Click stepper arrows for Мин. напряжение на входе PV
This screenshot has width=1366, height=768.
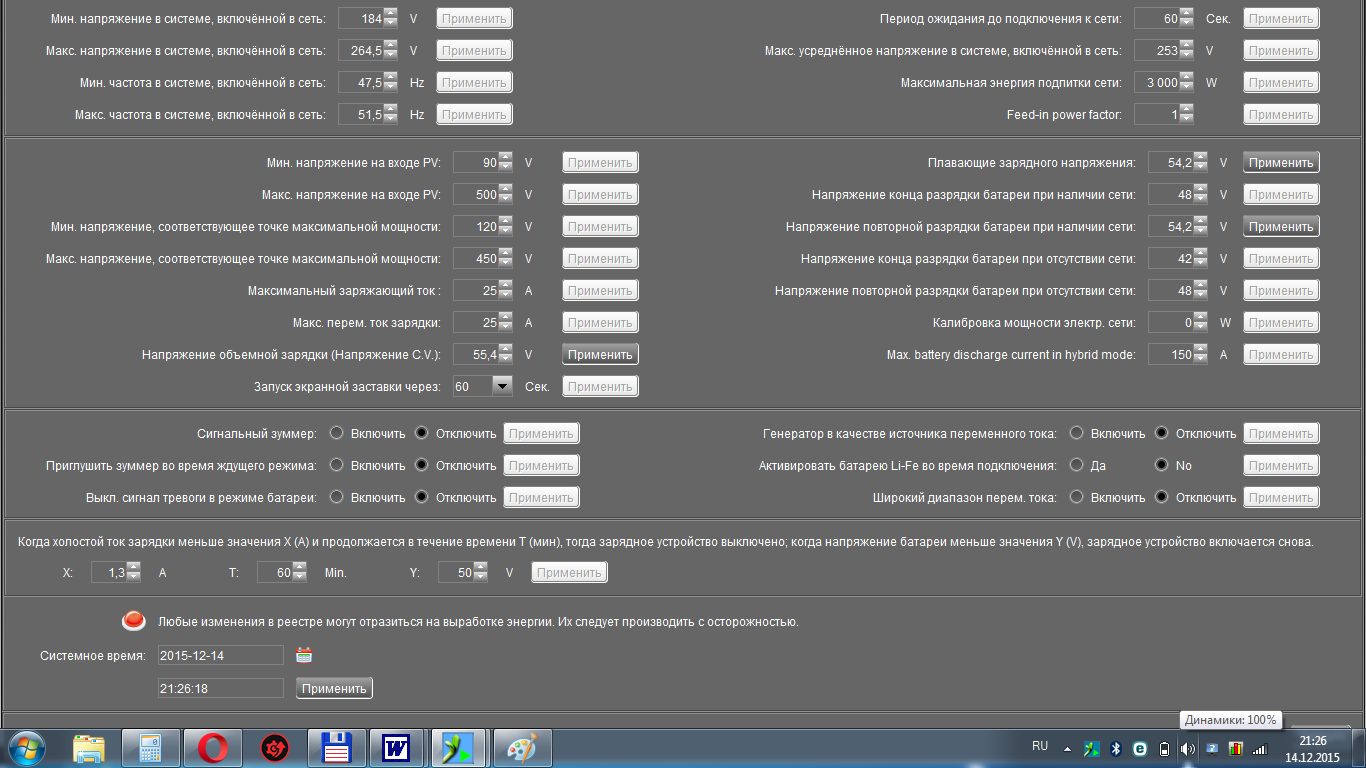[505, 162]
